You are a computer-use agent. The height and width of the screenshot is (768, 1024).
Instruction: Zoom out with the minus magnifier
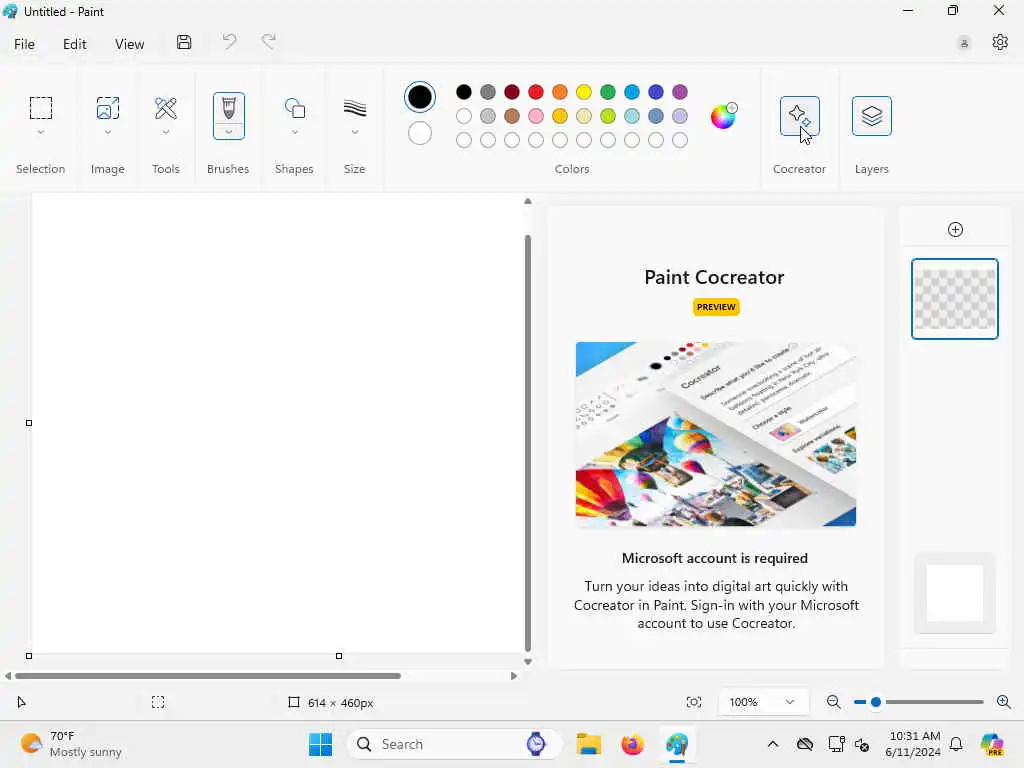click(x=833, y=702)
